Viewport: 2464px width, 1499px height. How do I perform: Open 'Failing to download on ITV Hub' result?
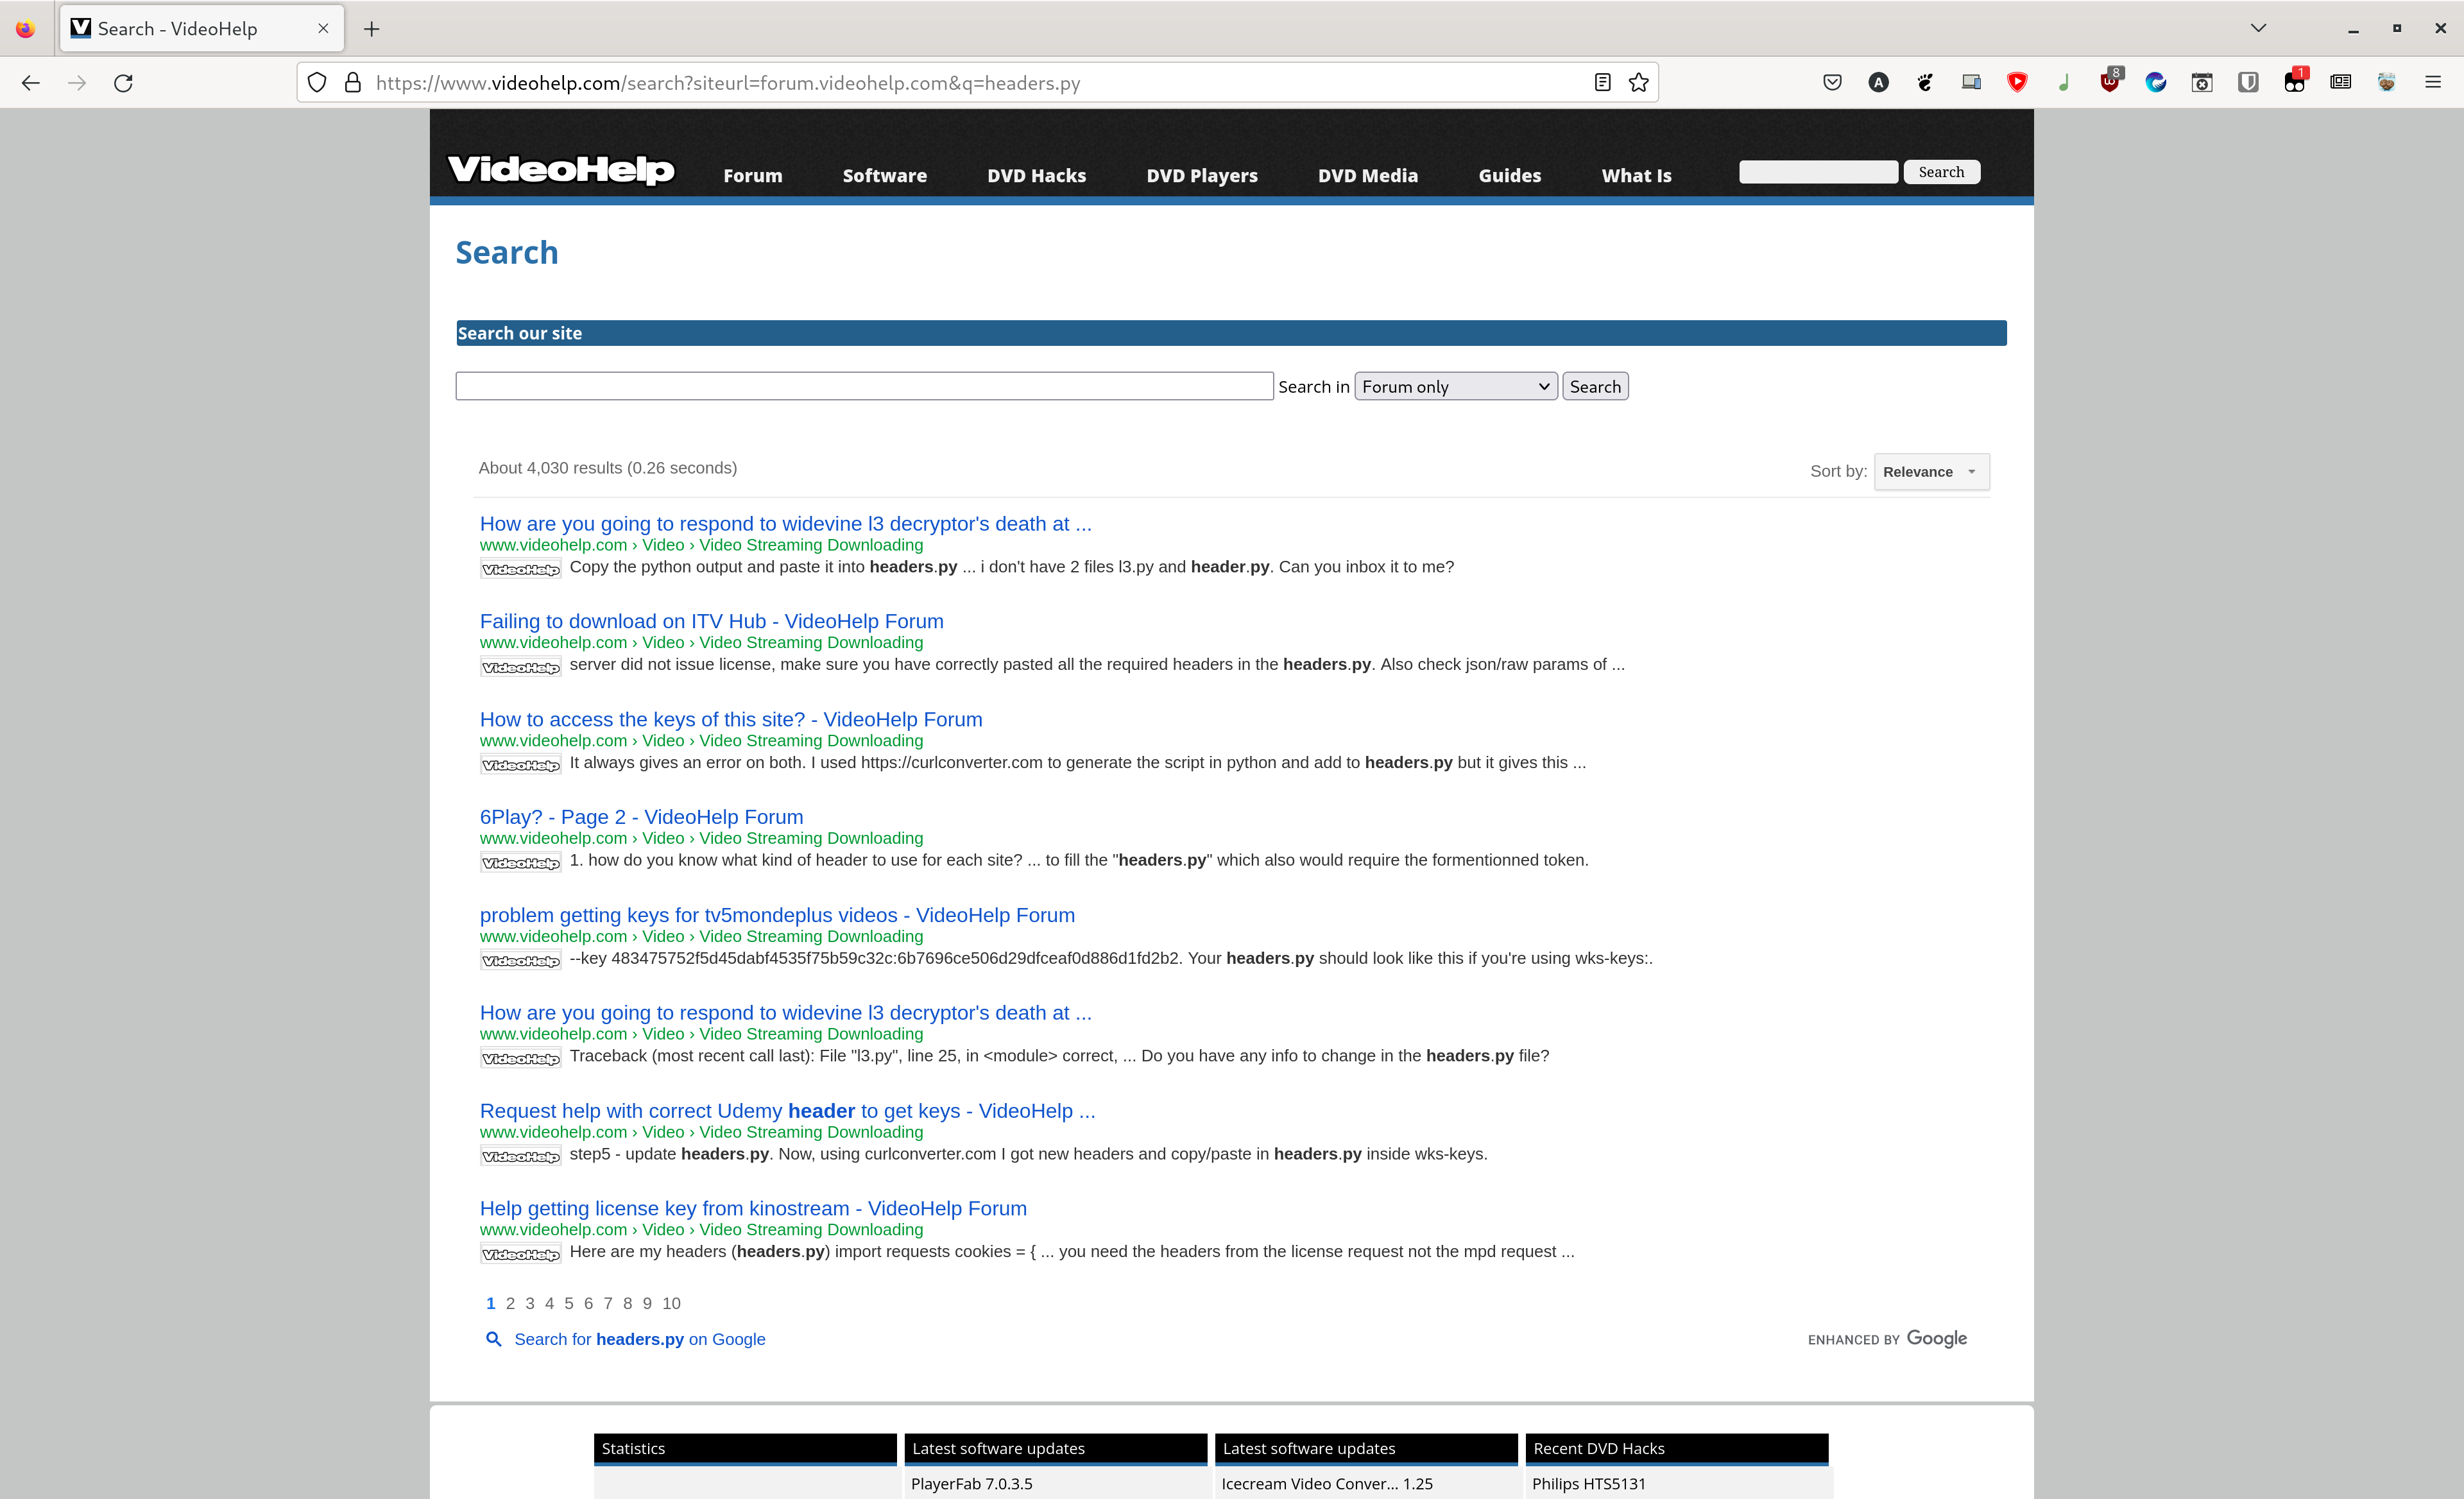711,621
